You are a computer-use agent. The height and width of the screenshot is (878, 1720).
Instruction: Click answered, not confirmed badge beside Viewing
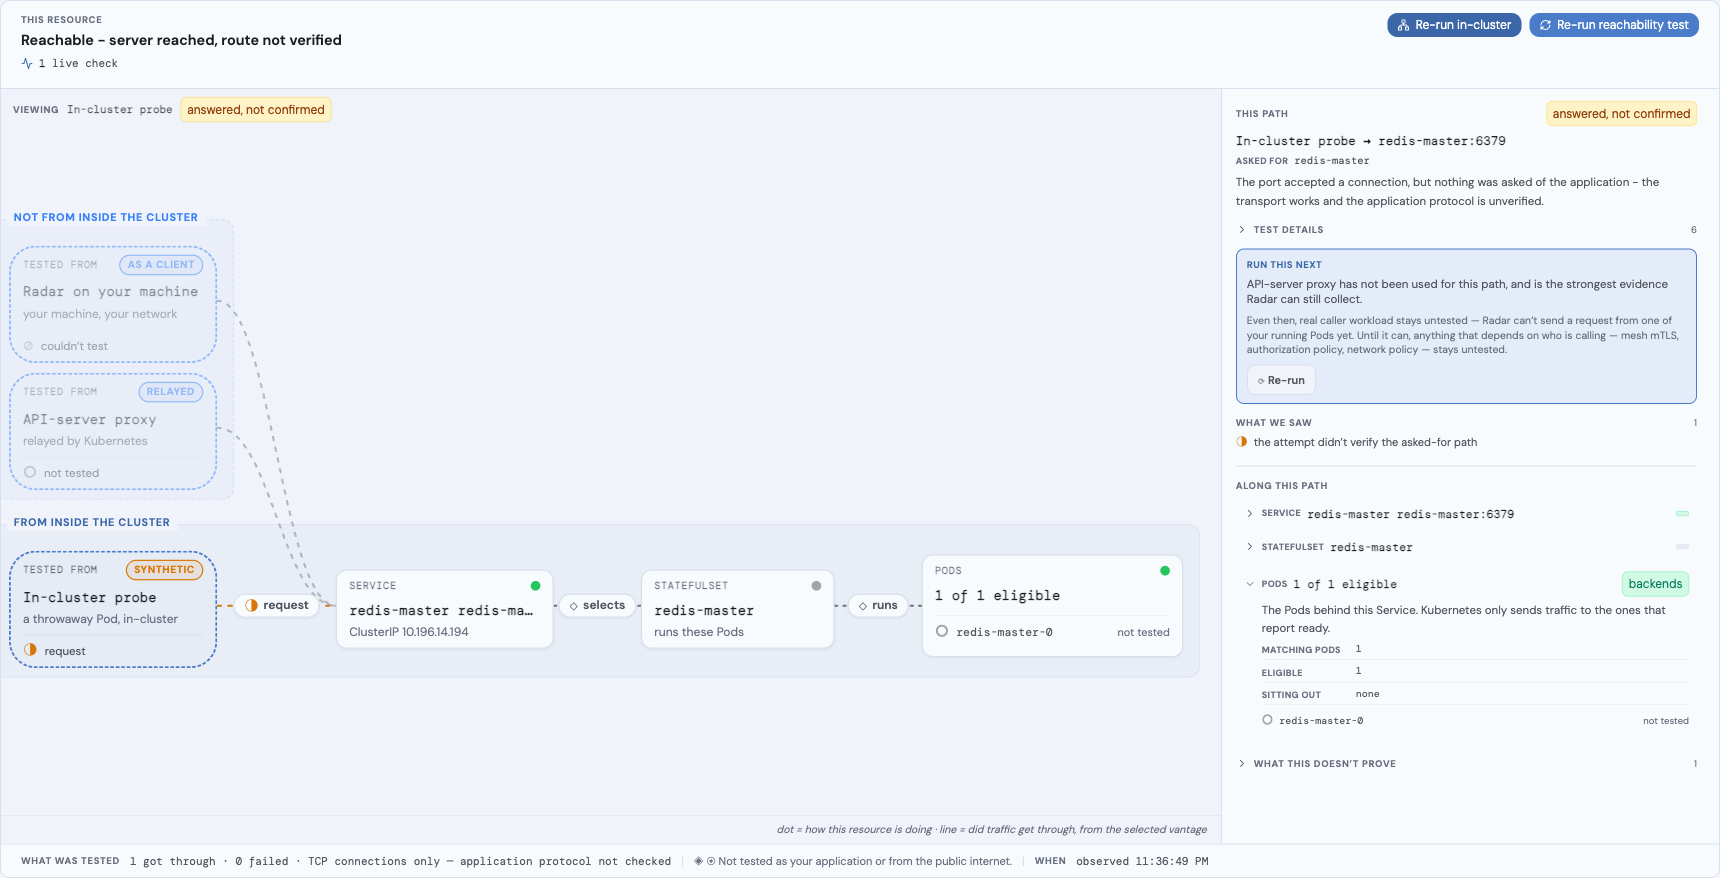(256, 110)
